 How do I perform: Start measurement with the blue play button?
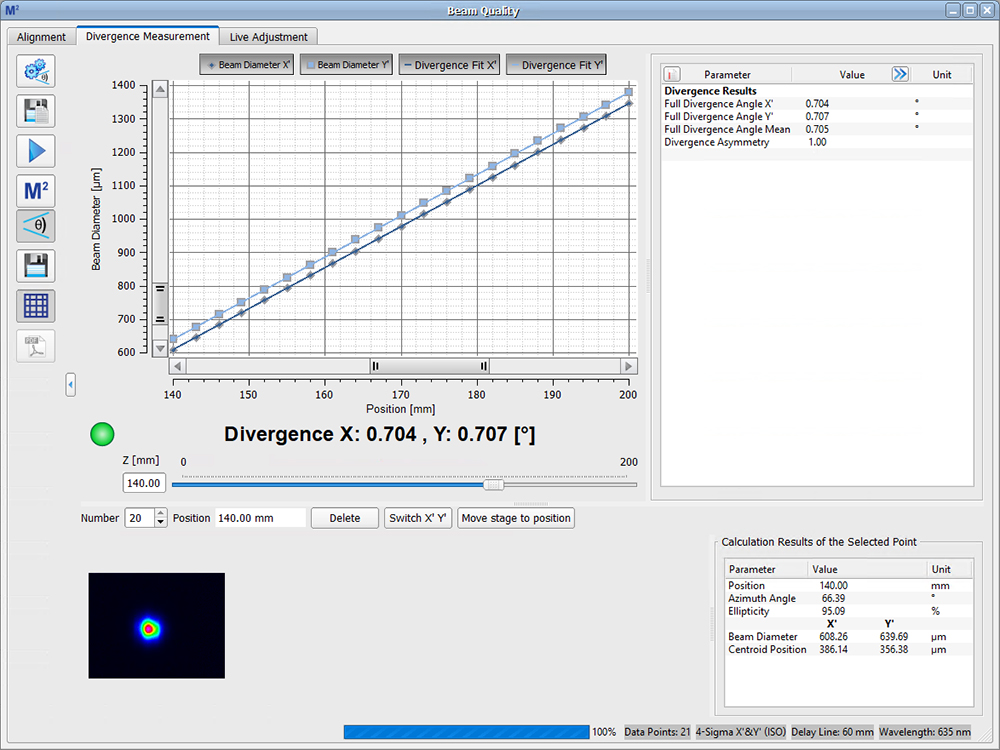36,151
